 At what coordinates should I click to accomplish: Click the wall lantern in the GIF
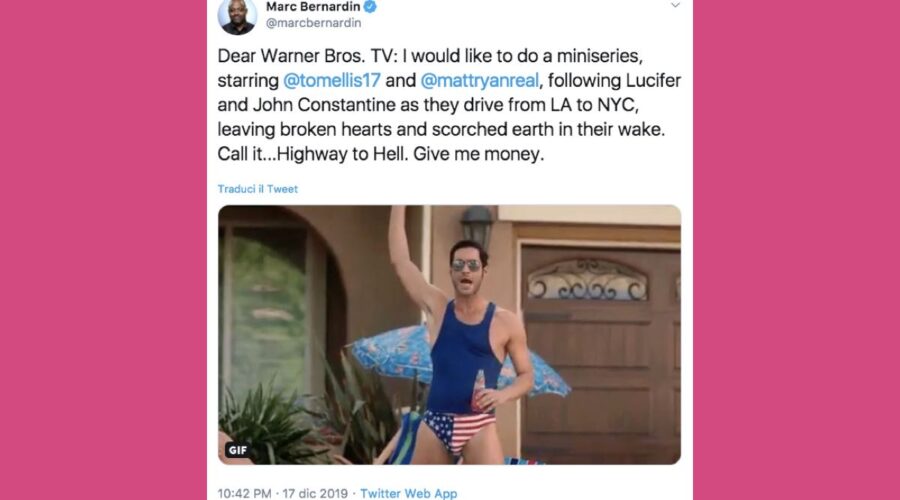click(477, 226)
